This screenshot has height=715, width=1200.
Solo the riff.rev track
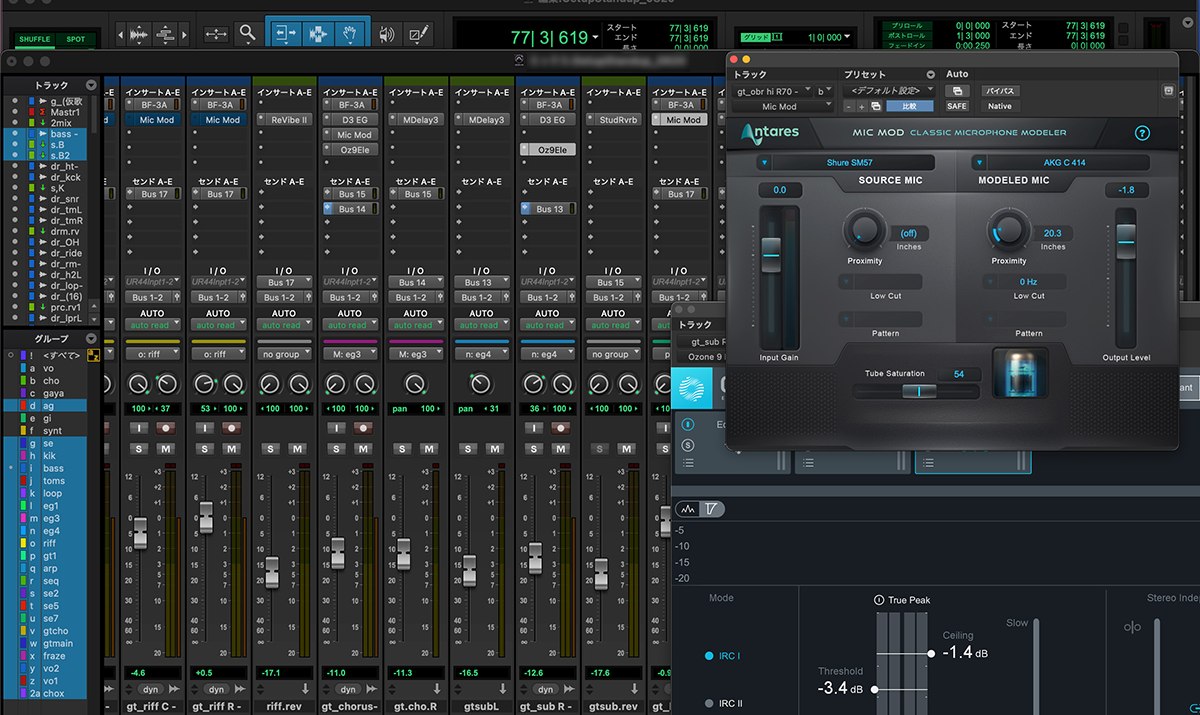pos(271,449)
